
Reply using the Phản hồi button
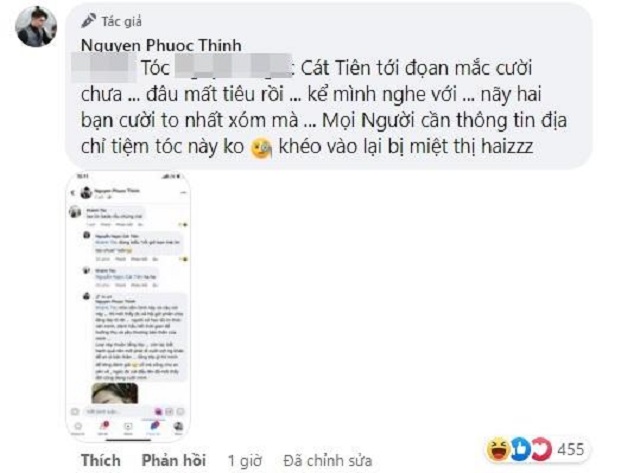(173, 460)
